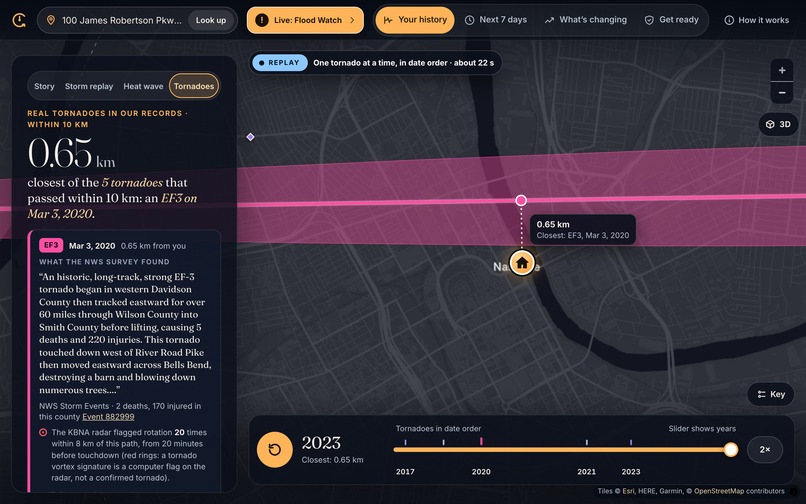Click the large "0.65 km" heading distance

click(x=71, y=153)
